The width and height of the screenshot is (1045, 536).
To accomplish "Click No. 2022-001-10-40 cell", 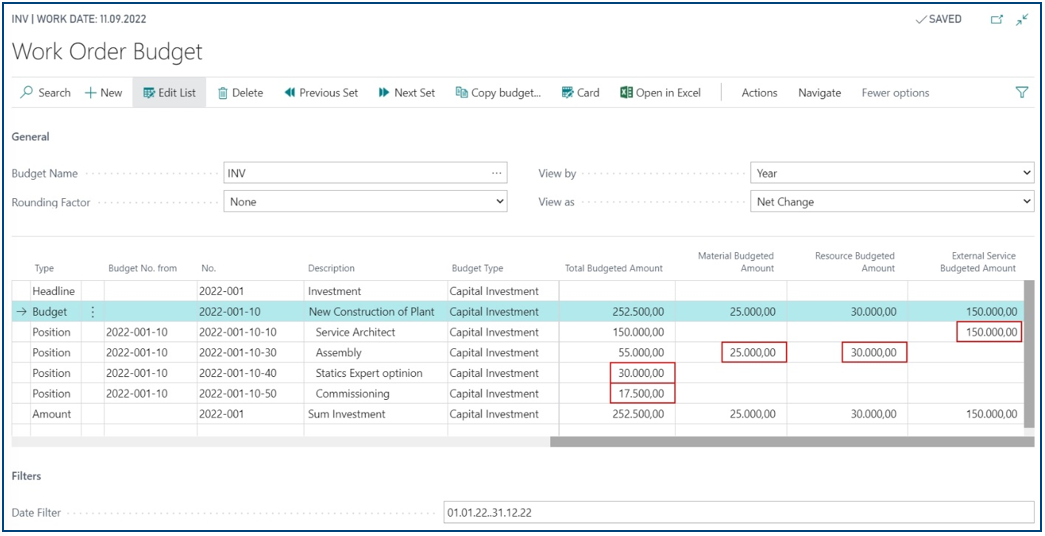I will click(x=238, y=373).
